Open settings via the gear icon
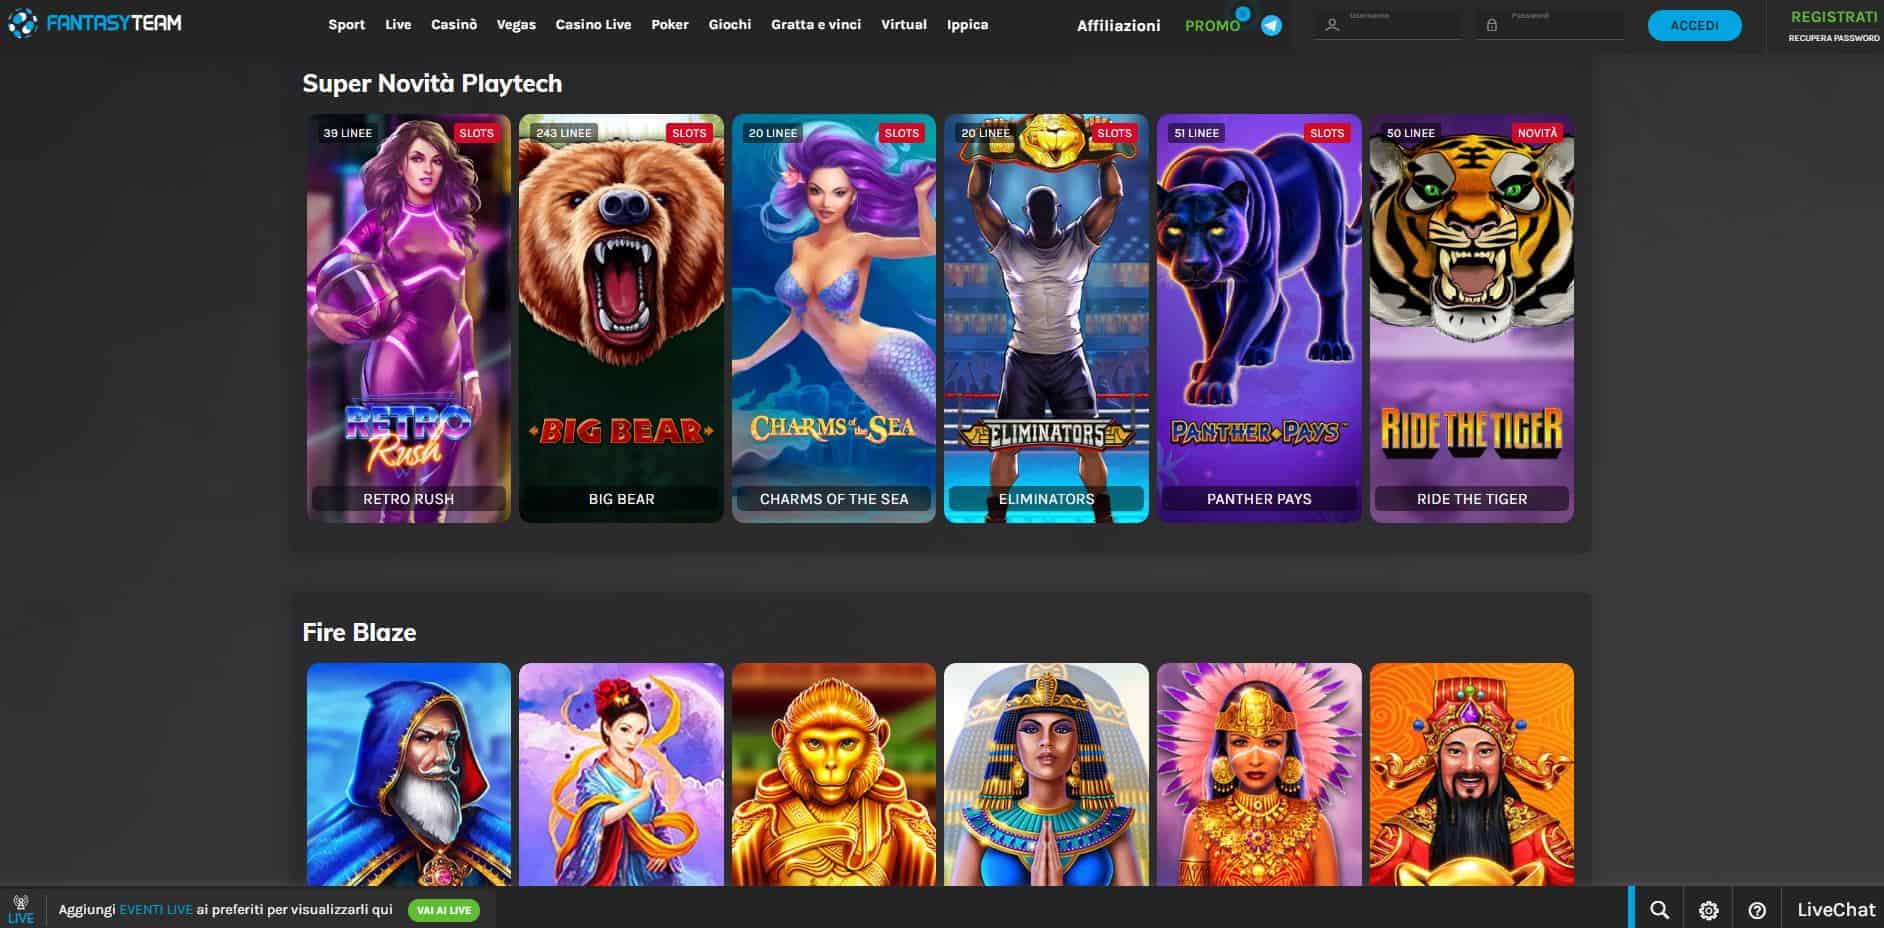 tap(1707, 910)
